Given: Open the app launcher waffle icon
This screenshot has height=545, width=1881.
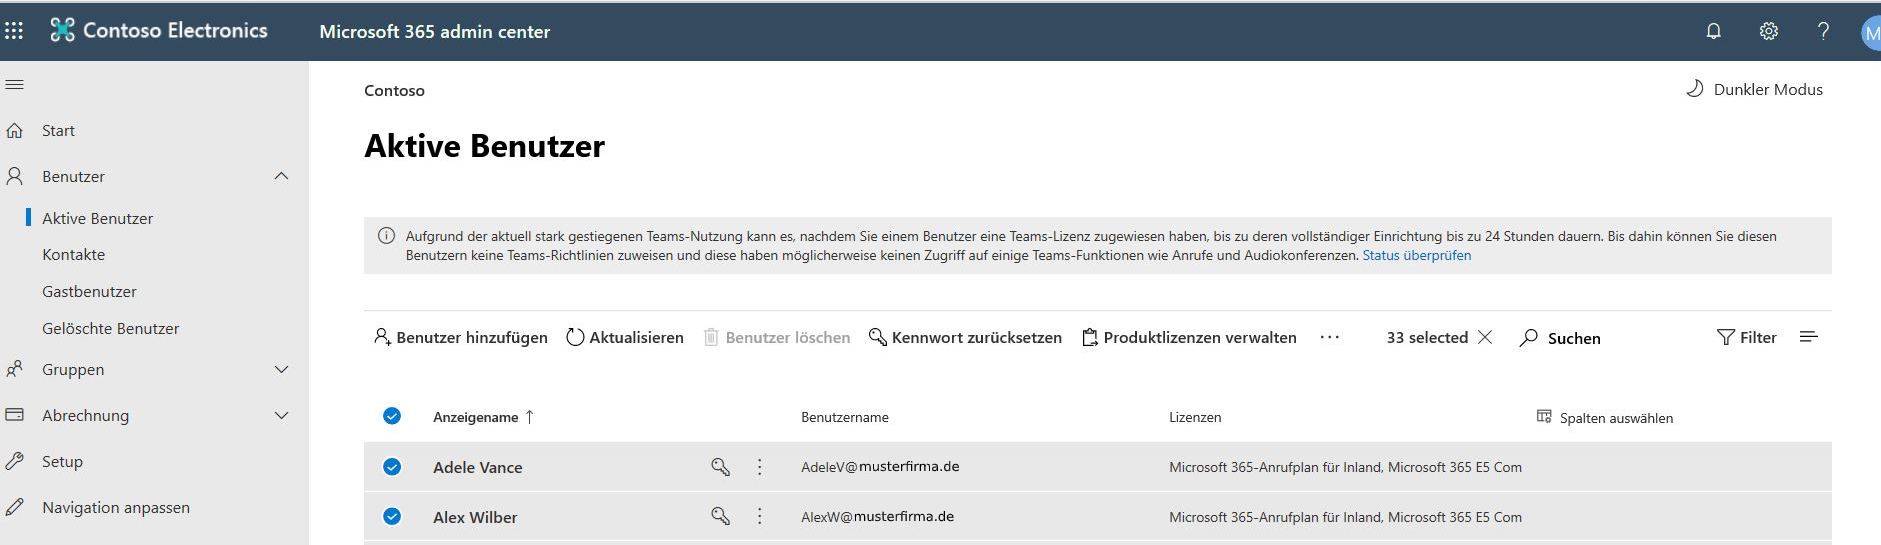Looking at the screenshot, I should pyautogui.click(x=14, y=31).
